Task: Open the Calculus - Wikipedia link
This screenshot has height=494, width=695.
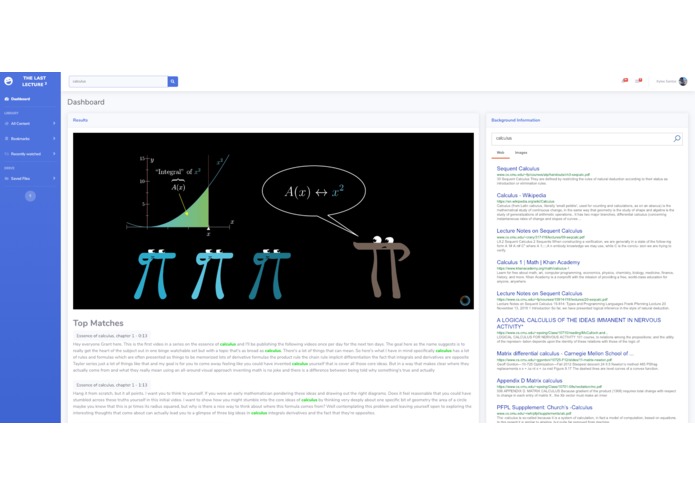Action: [521, 195]
